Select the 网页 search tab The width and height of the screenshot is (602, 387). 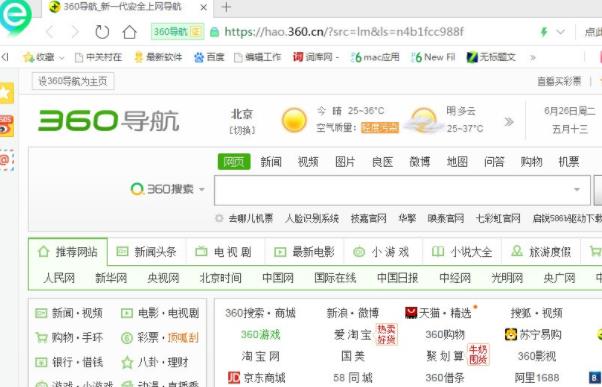click(234, 162)
